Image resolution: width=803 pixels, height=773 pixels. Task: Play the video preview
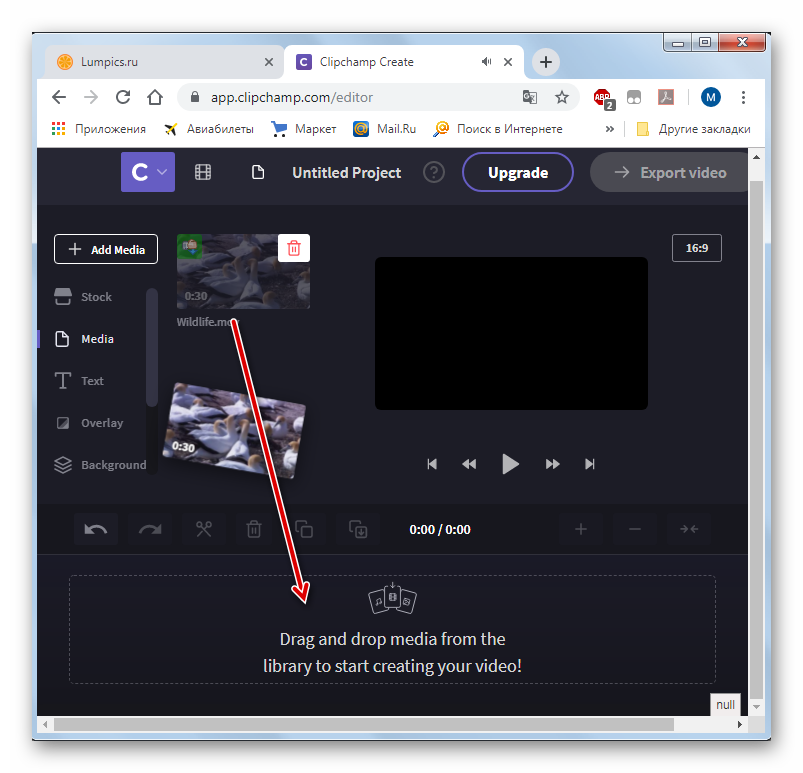[x=510, y=464]
